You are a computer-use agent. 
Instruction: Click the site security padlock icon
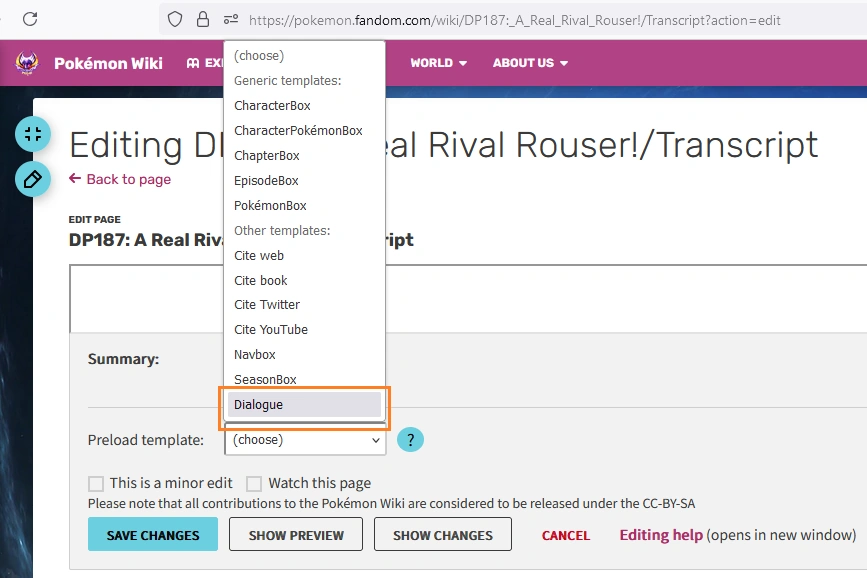(x=203, y=20)
